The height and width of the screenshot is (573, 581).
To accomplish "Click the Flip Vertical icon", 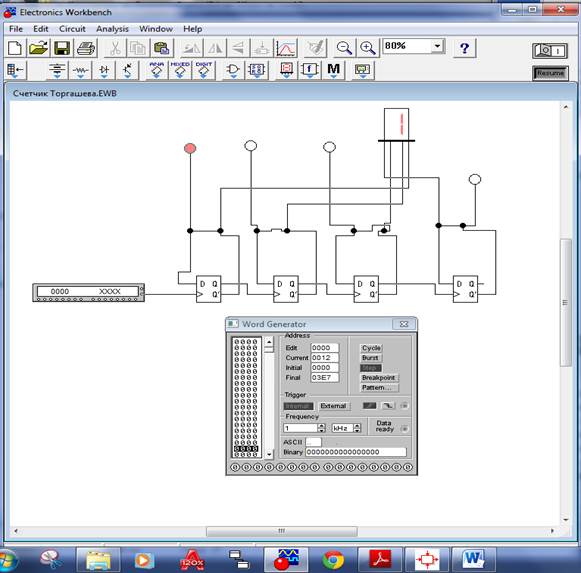I will (x=239, y=48).
